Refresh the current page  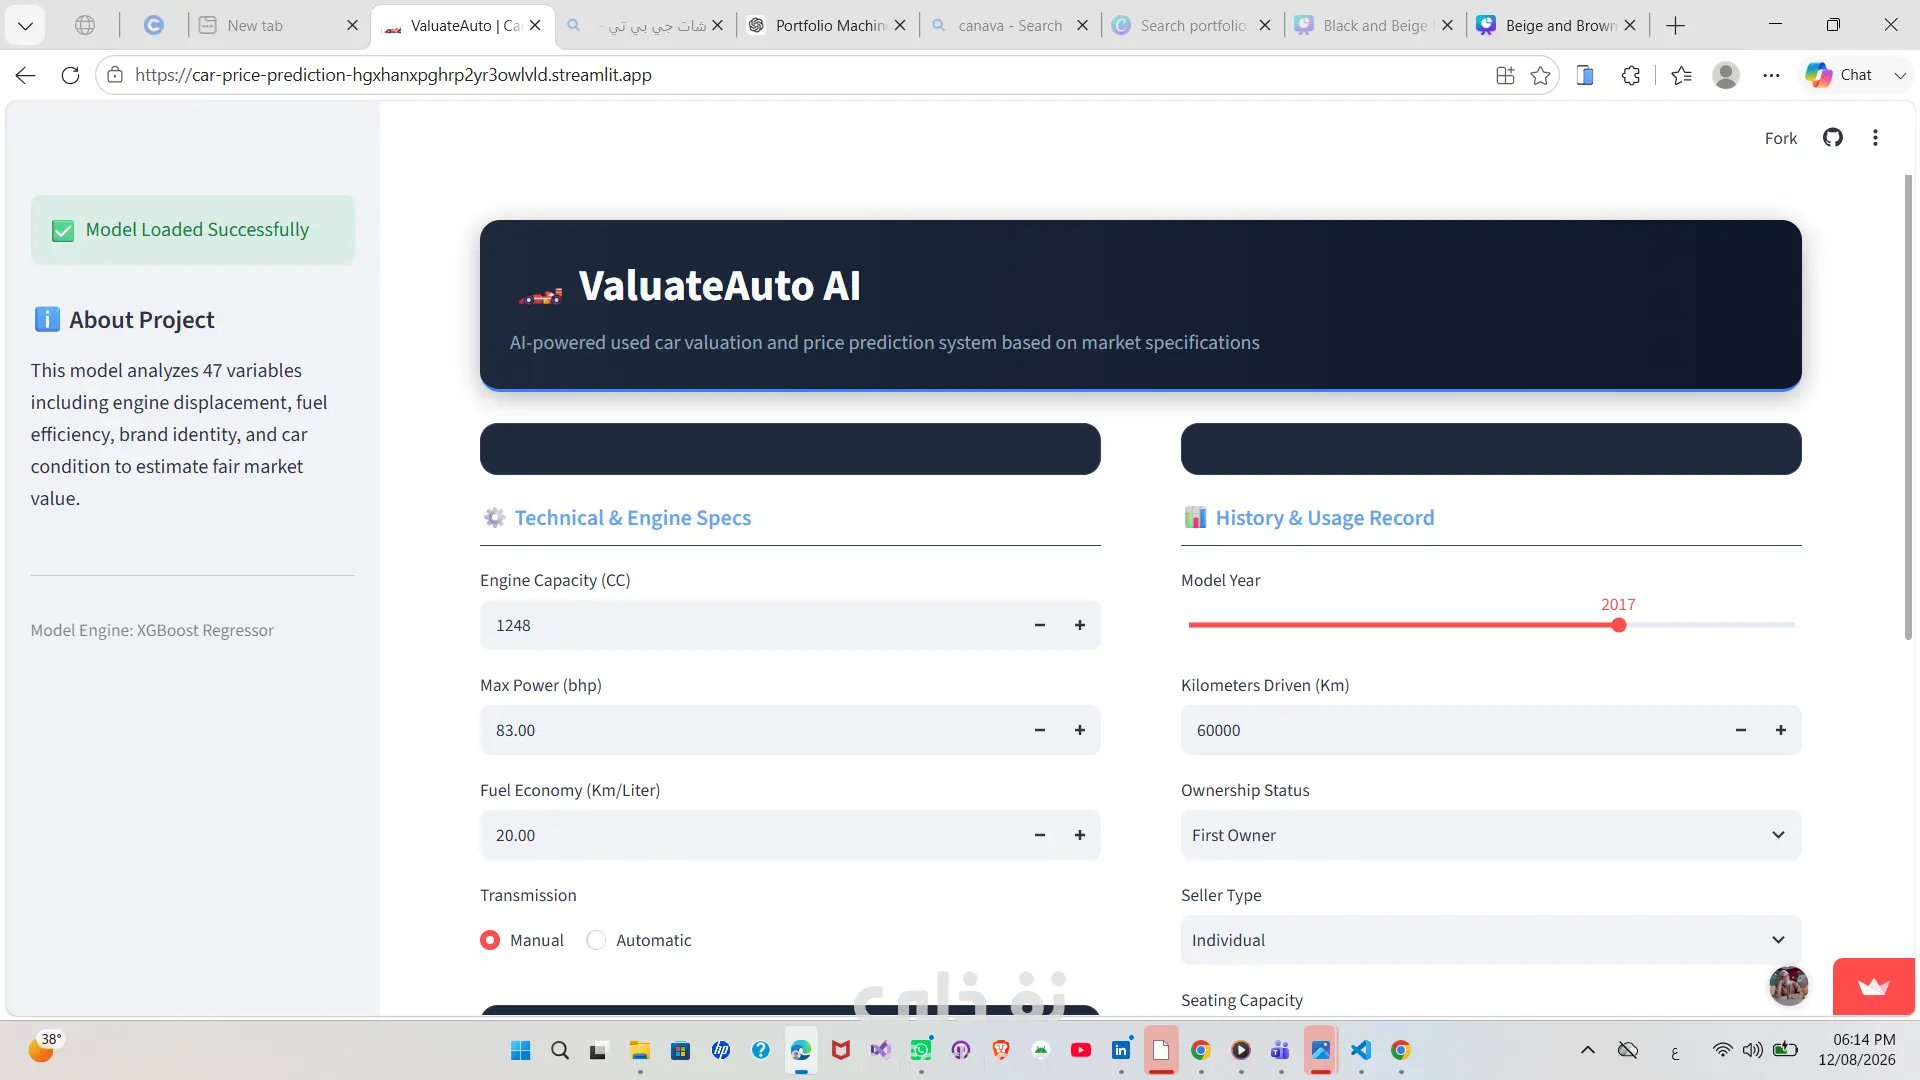point(70,75)
